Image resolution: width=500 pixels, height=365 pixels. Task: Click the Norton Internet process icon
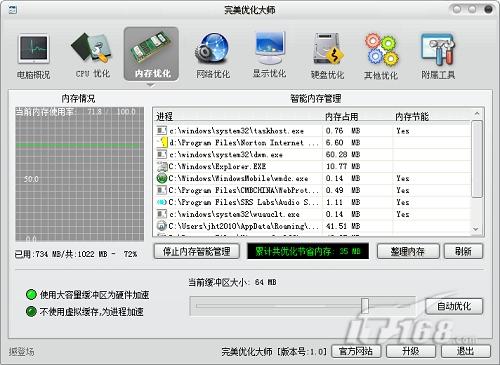coord(162,142)
